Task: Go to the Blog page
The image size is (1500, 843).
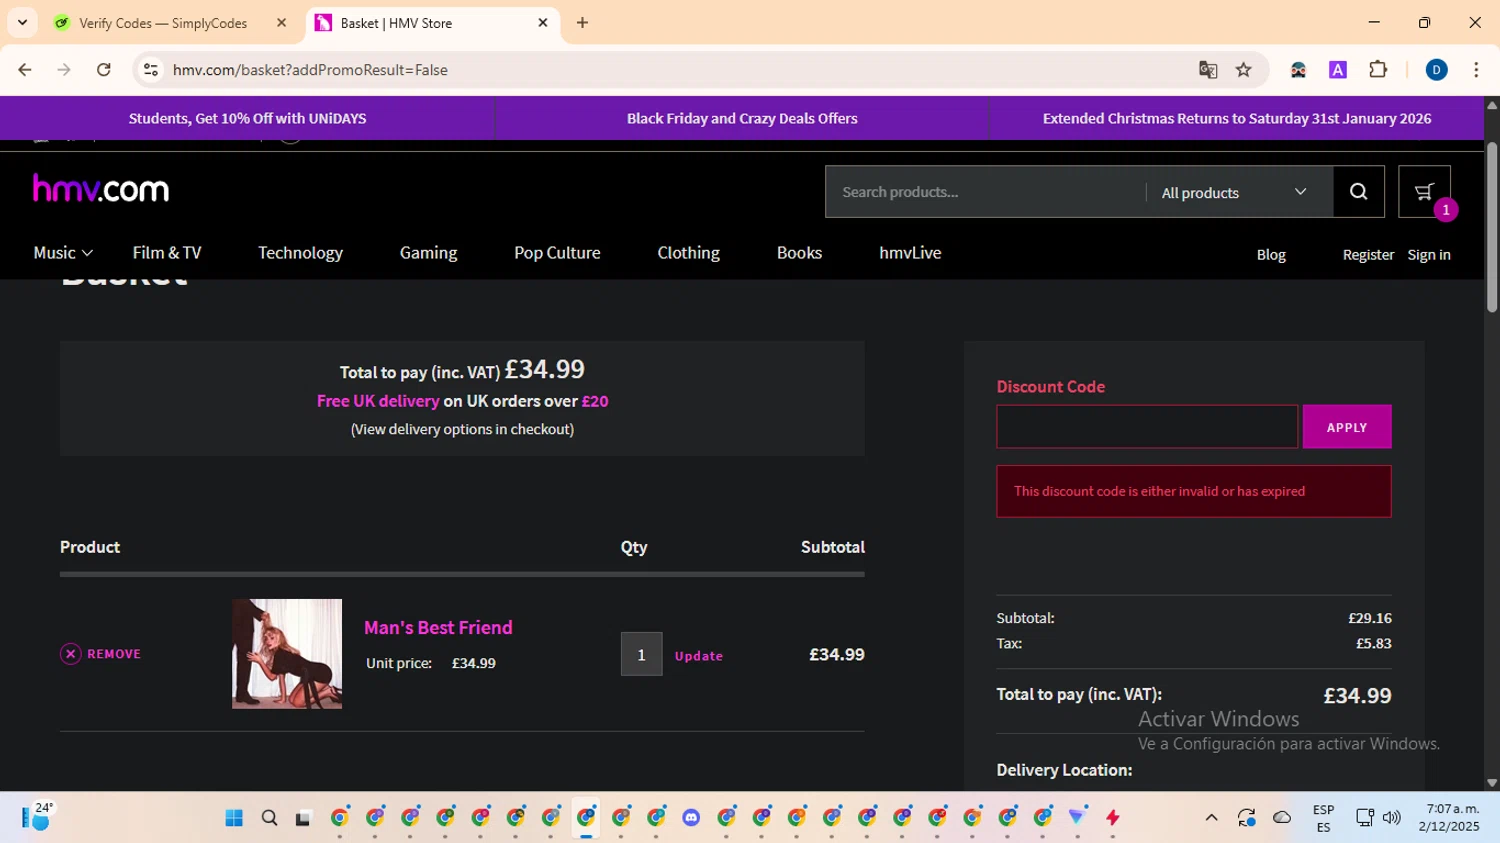Action: tap(1271, 255)
